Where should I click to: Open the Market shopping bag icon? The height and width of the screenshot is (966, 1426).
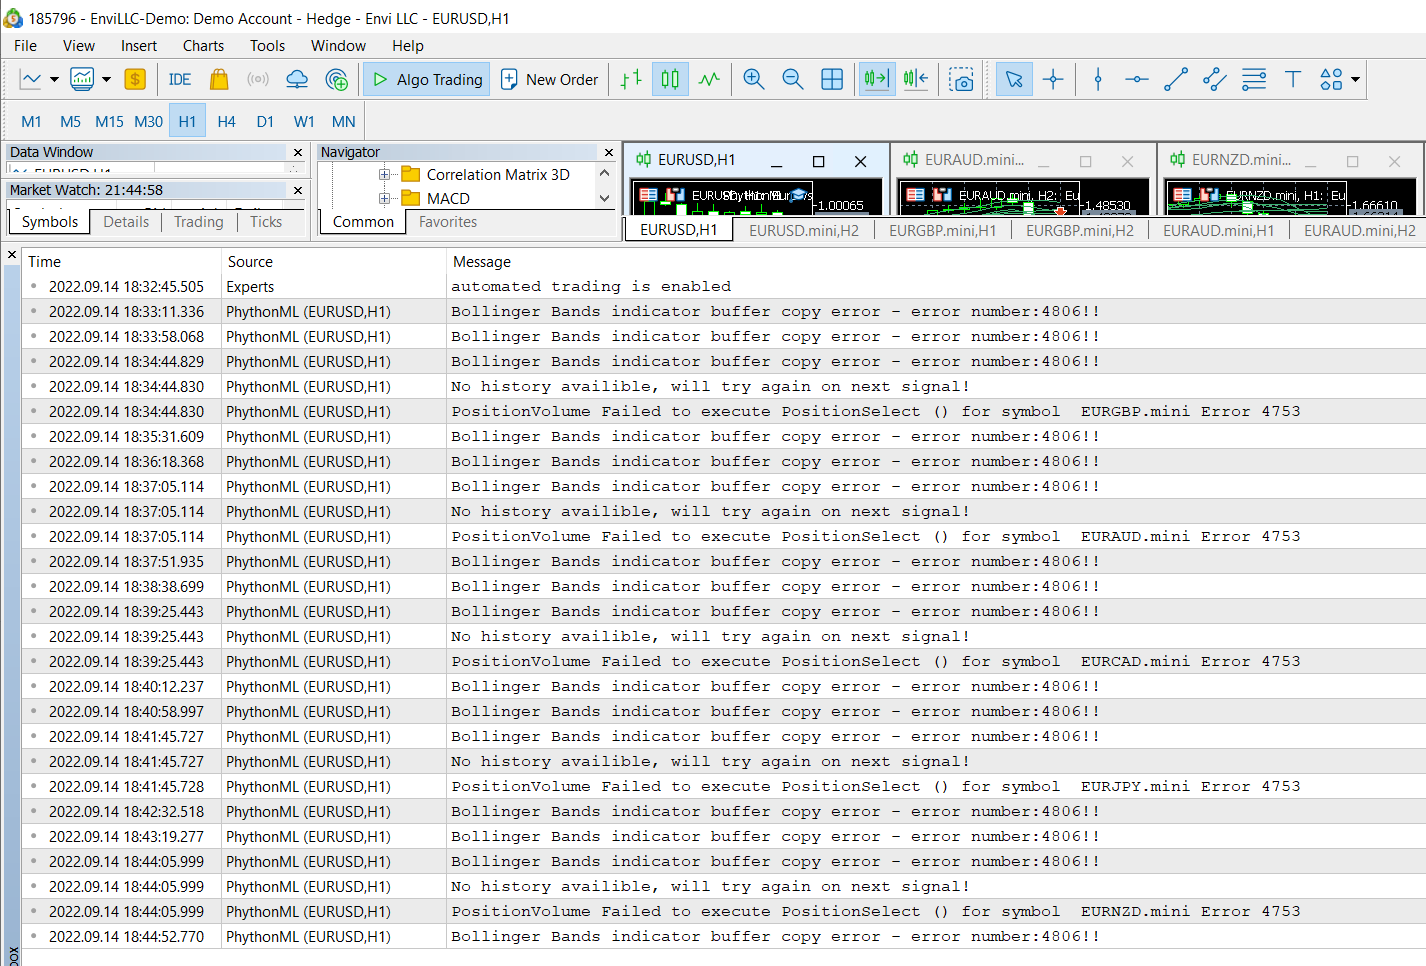(x=219, y=80)
